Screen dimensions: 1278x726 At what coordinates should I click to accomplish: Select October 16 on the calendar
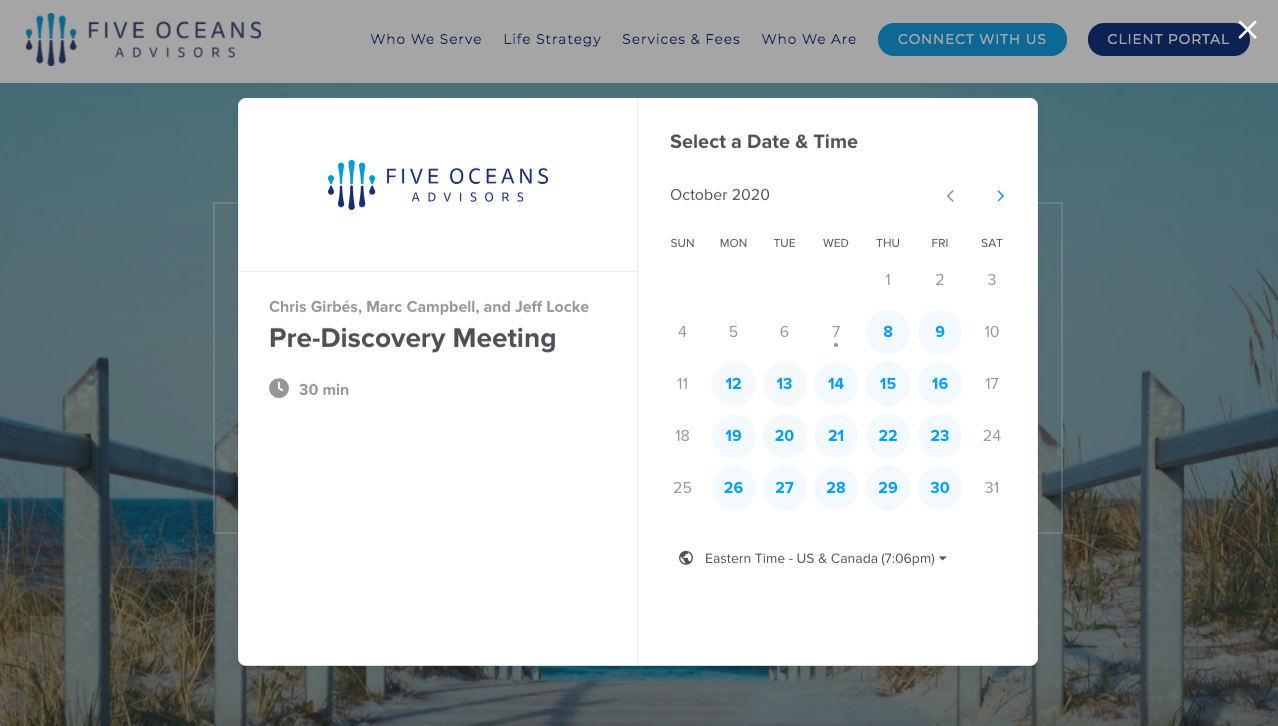click(x=940, y=383)
